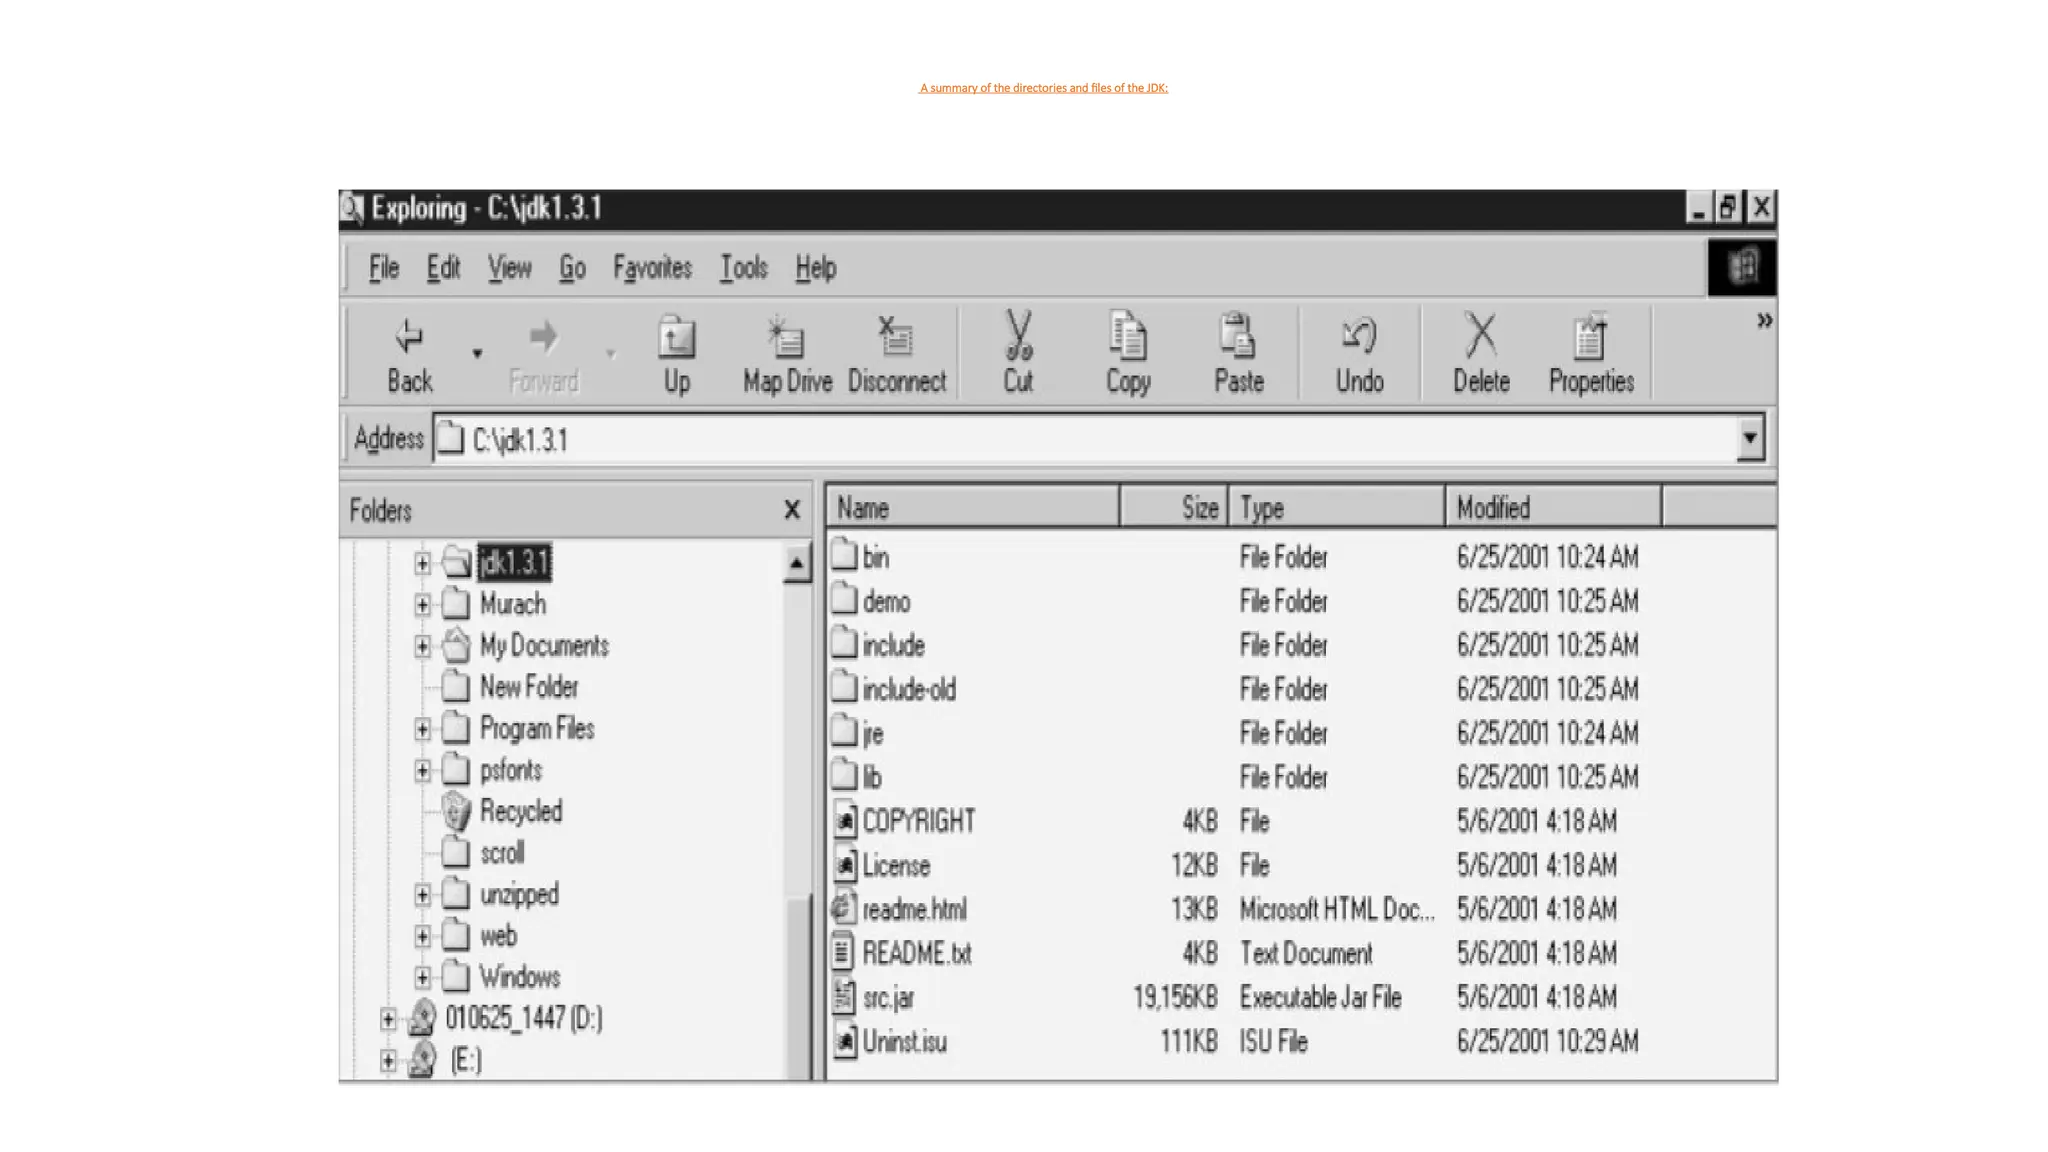Screen dimensions: 2048x1152
Task: Expand the unzipped tree node
Action: pos(422,895)
